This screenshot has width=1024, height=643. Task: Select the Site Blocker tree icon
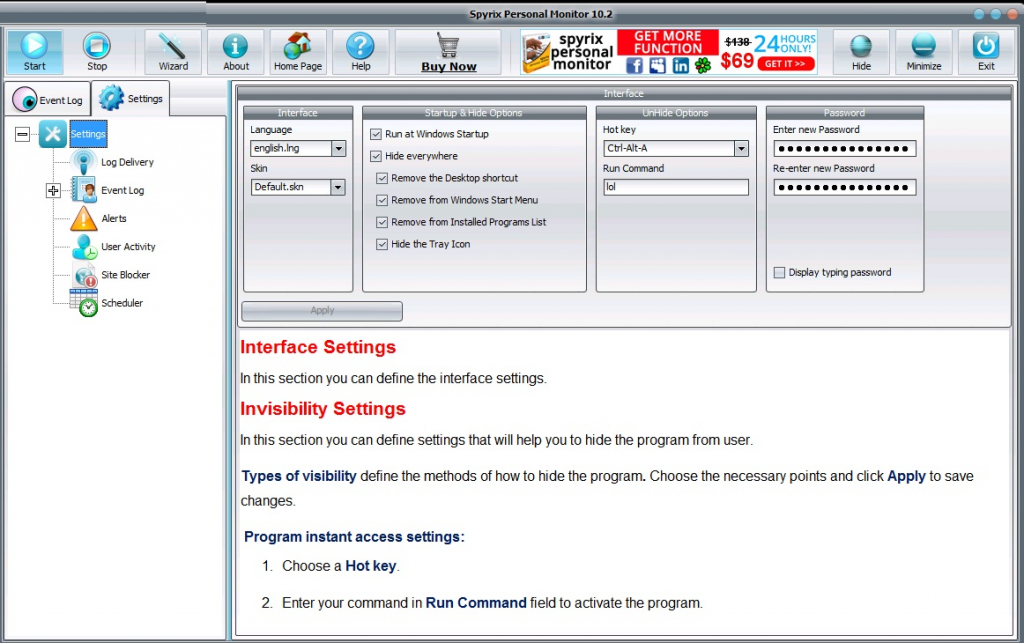[x=86, y=275]
